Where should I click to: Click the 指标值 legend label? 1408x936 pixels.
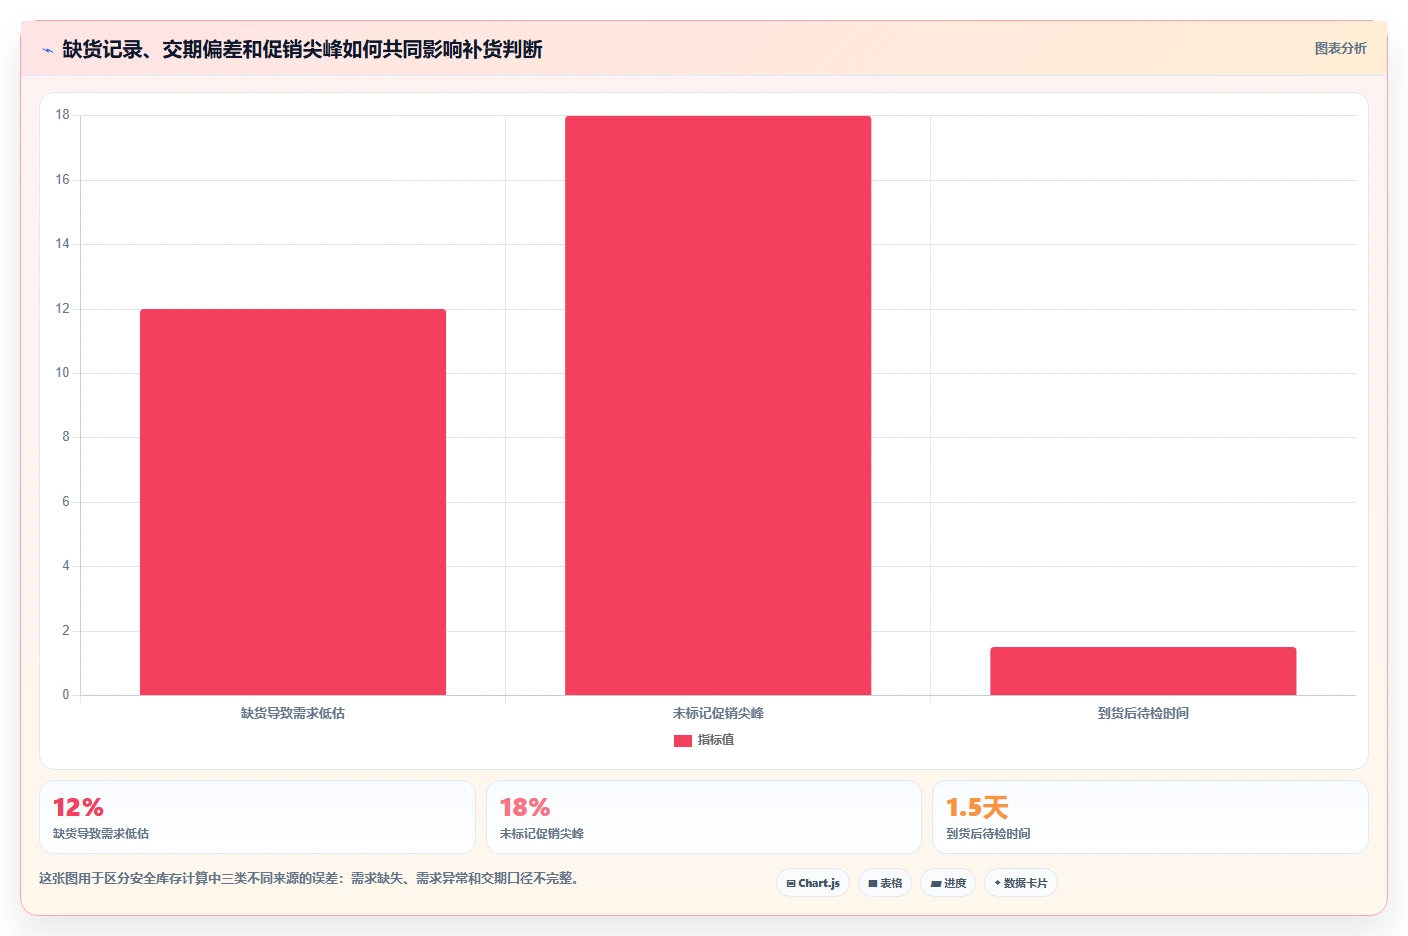(716, 740)
